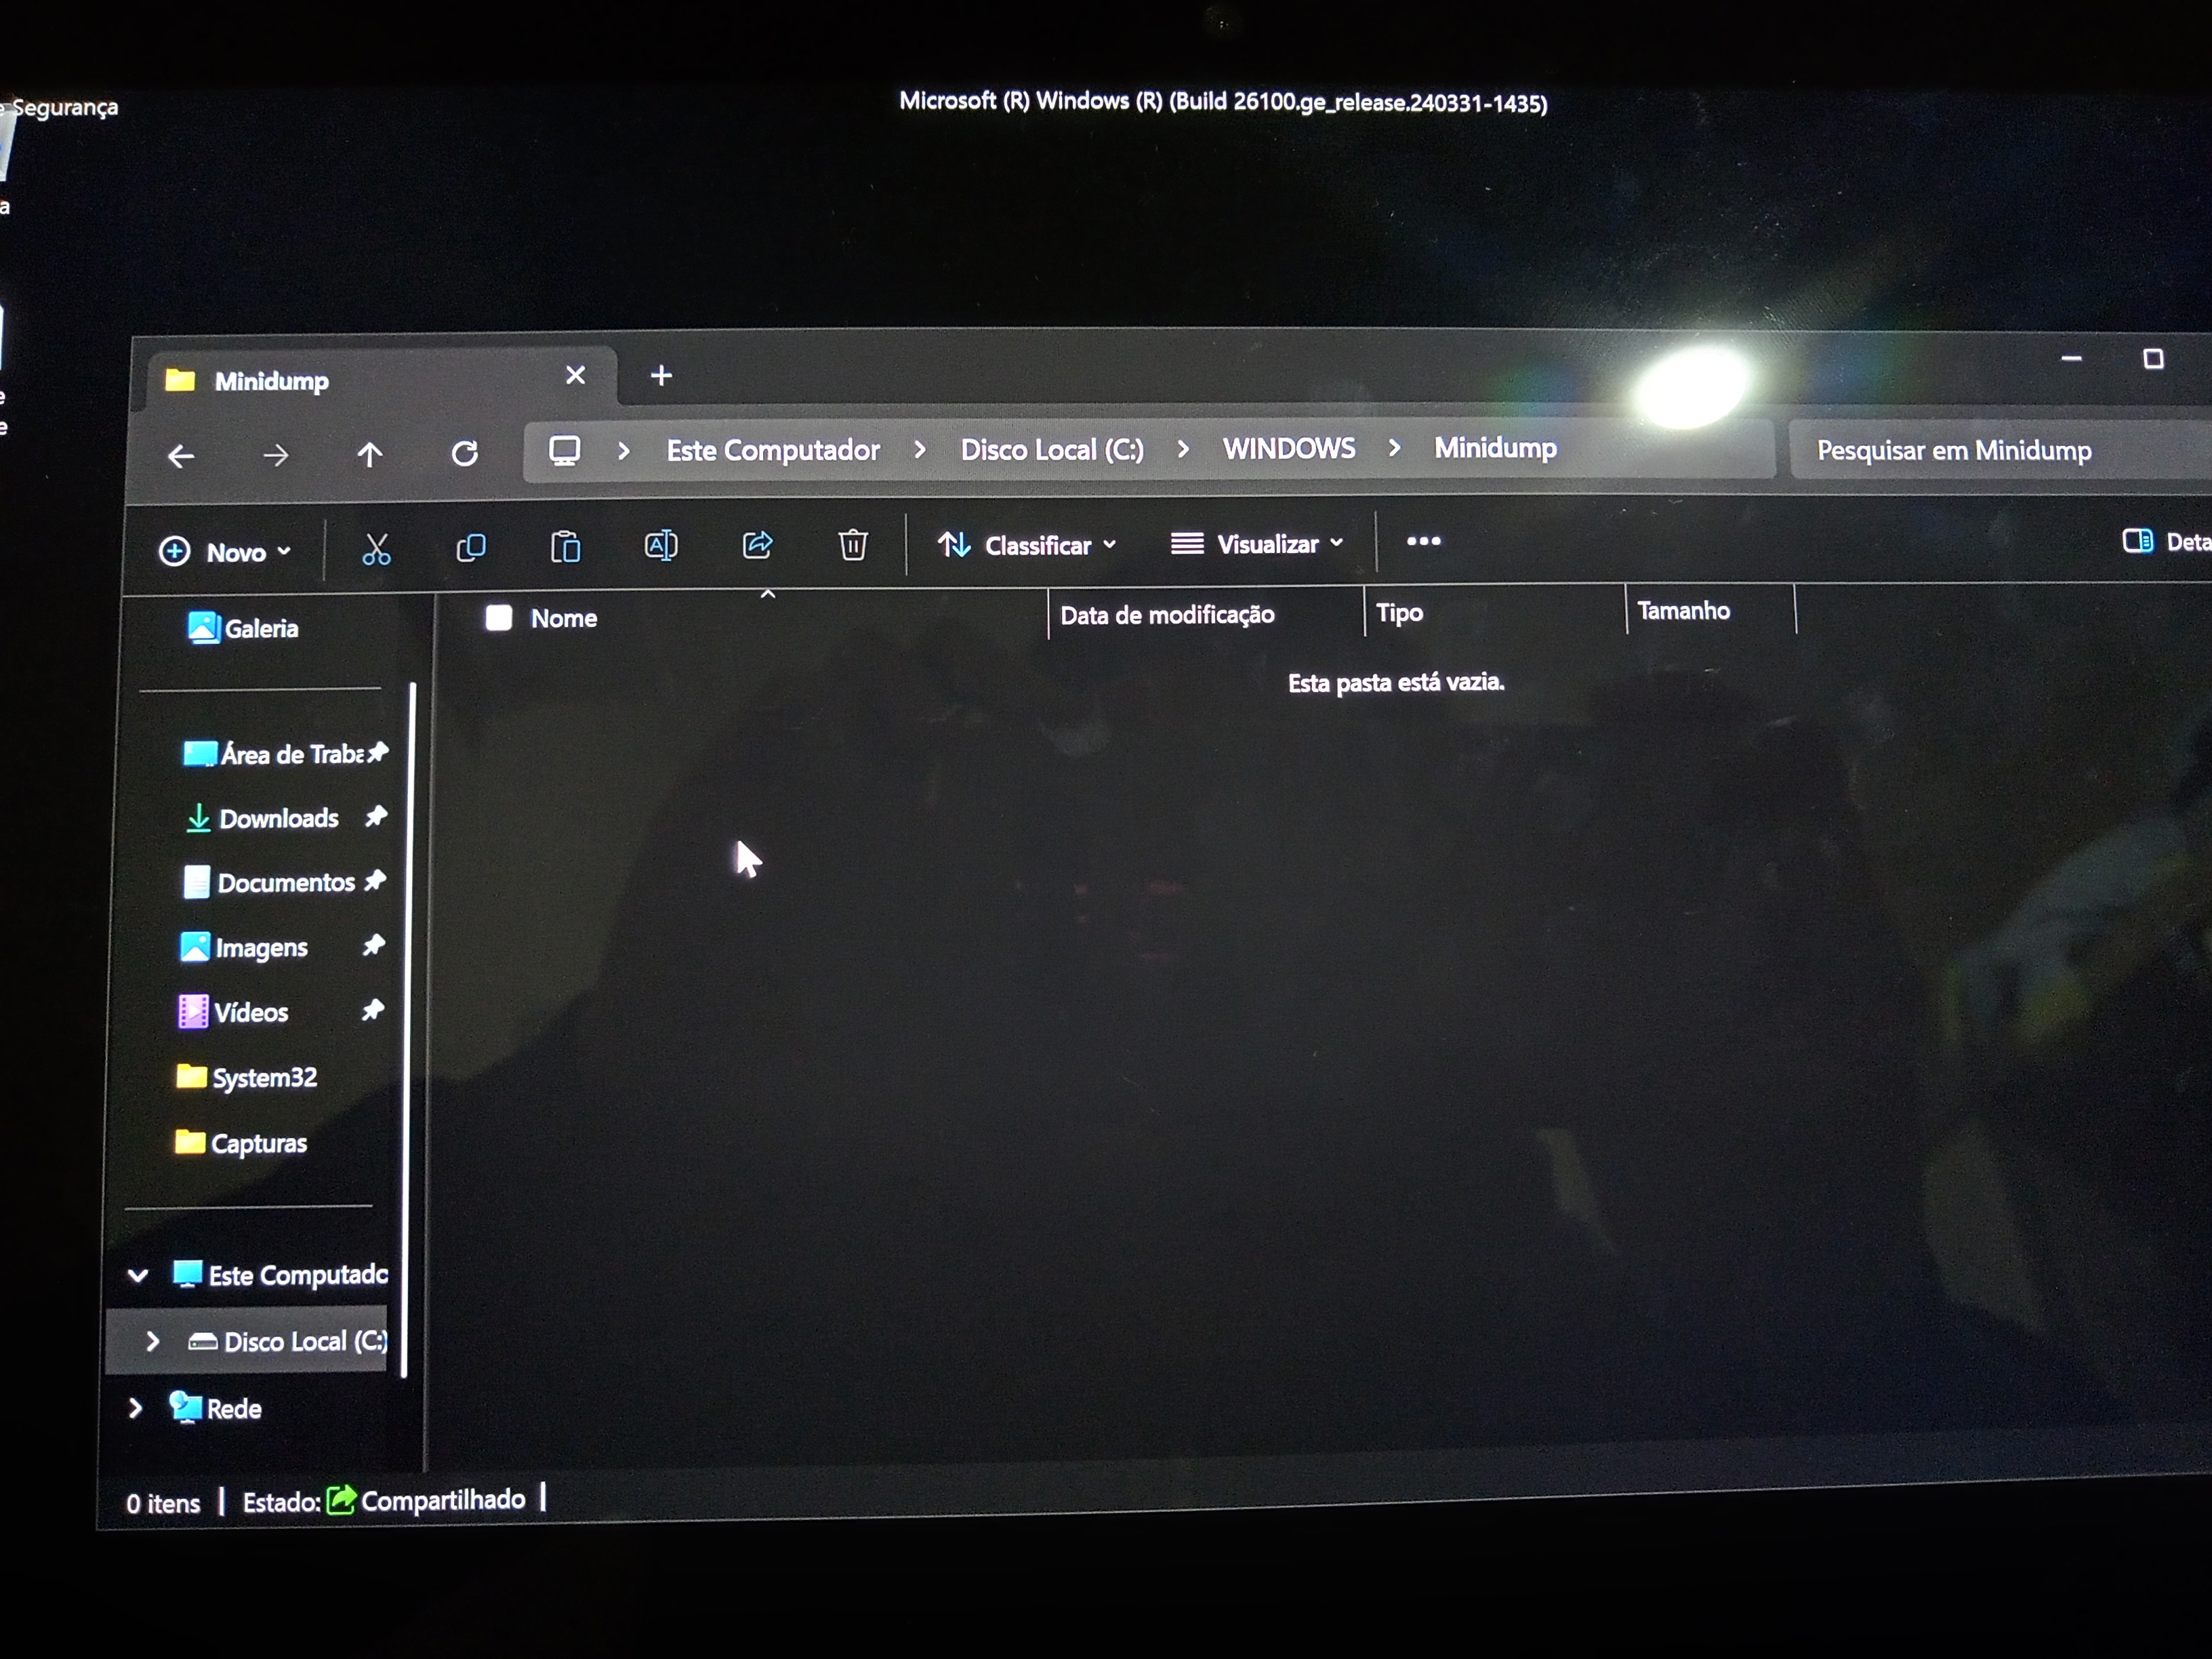2212x1659 pixels.
Task: Click the navigation pane scrollbar
Action: [x=409, y=1030]
